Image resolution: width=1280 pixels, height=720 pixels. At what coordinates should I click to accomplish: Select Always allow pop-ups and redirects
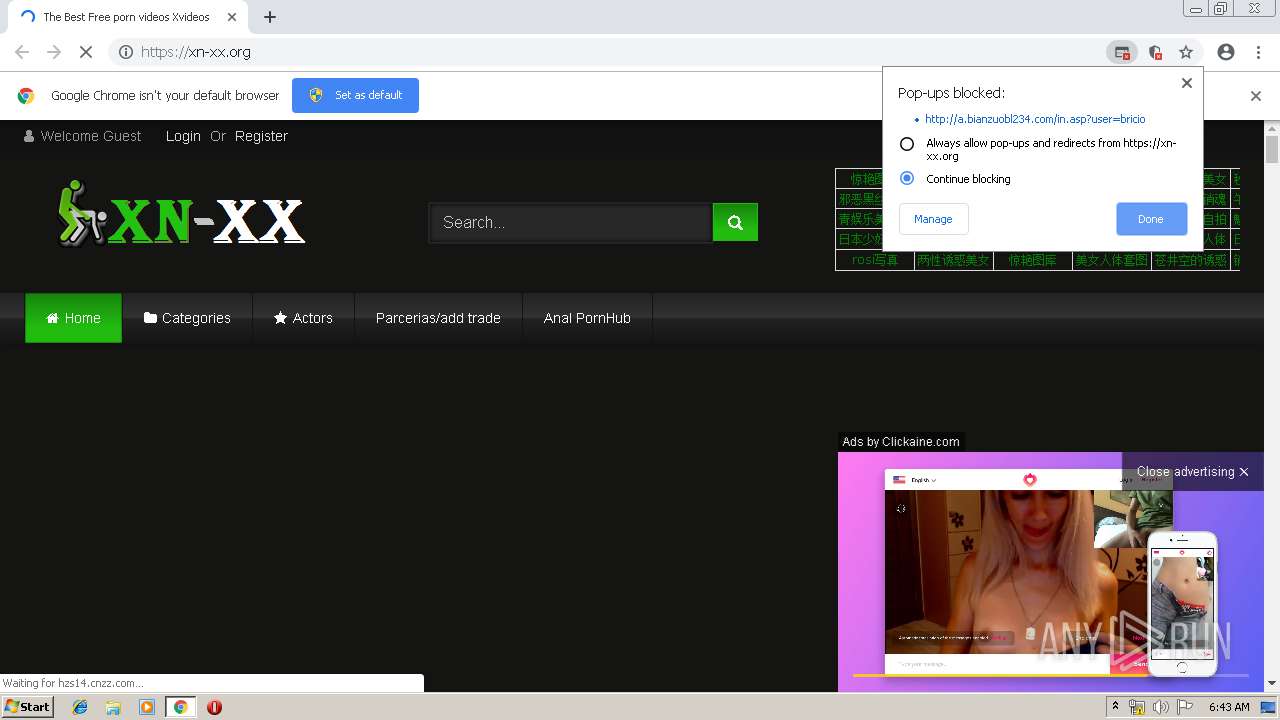coord(907,144)
